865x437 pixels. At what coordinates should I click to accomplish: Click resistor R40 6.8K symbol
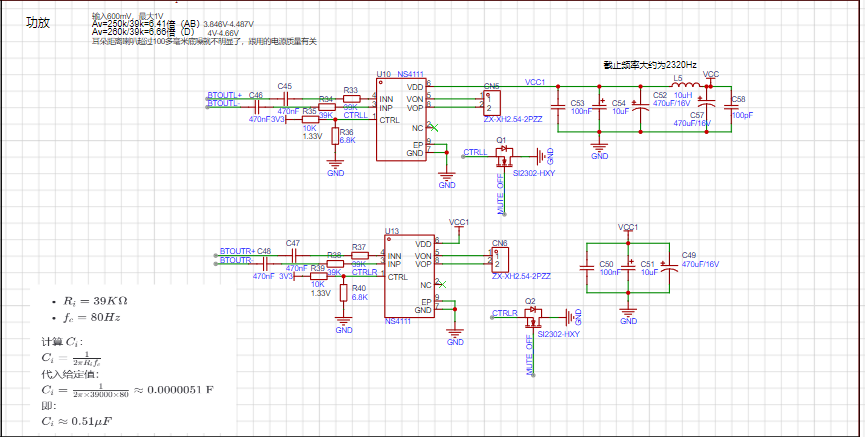[343, 292]
